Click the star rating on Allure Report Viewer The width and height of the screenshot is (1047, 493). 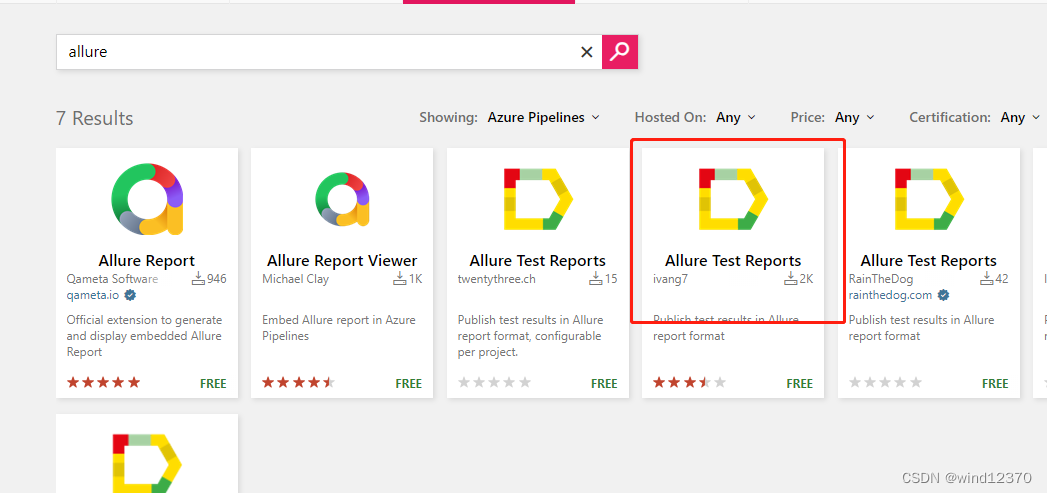(298, 383)
